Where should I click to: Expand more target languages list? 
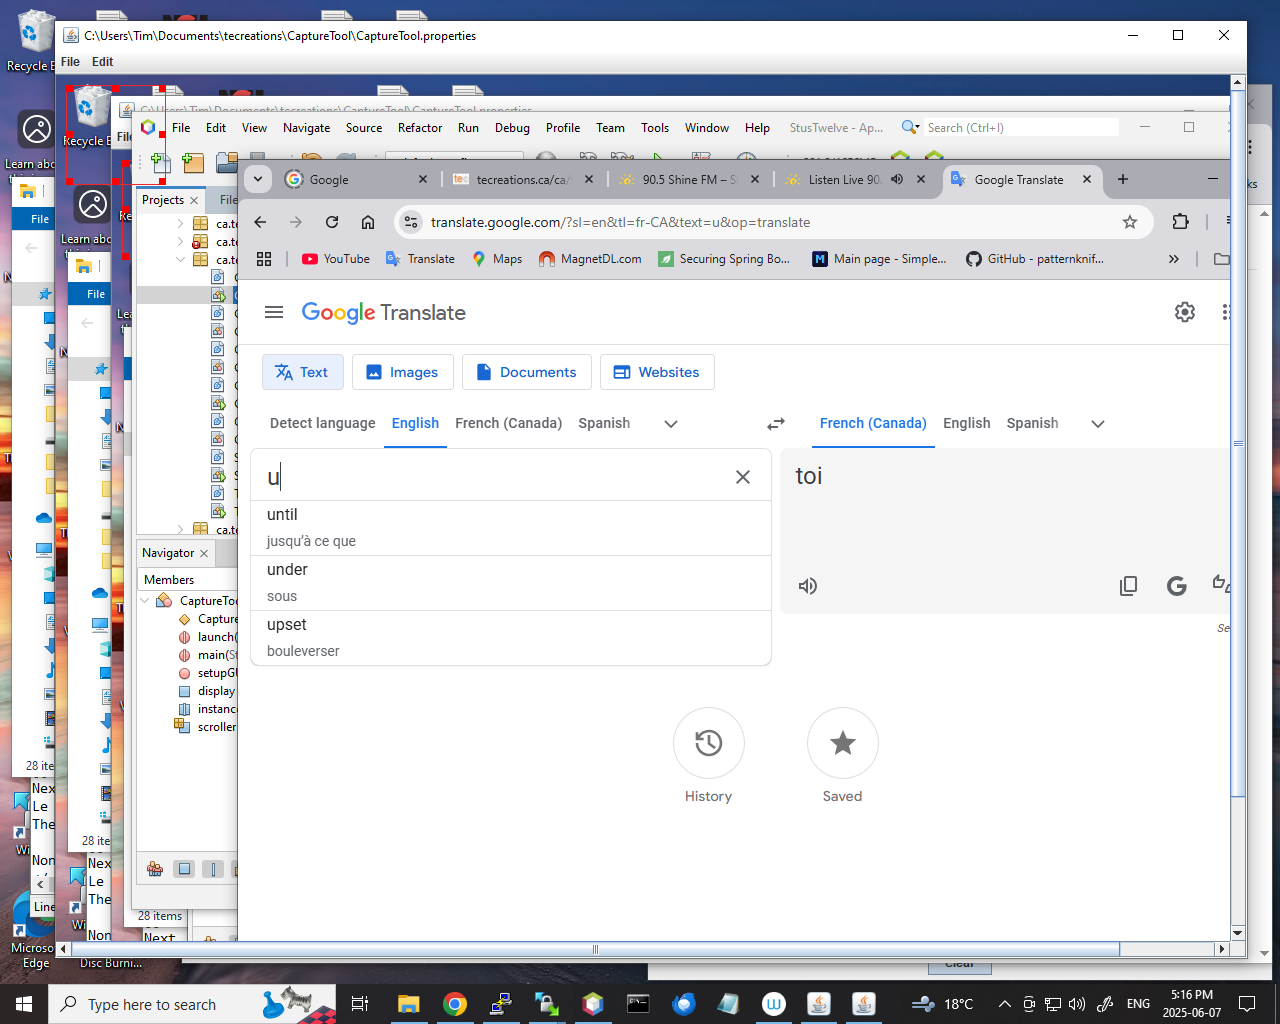(1098, 424)
